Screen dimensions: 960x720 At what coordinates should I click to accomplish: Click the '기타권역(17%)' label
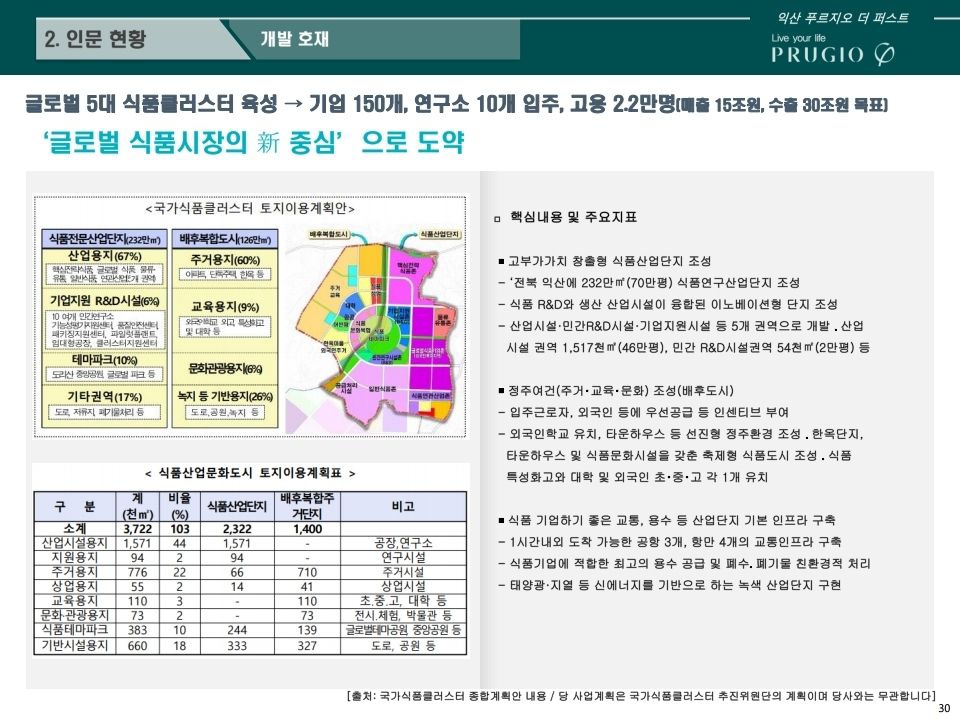point(104,397)
